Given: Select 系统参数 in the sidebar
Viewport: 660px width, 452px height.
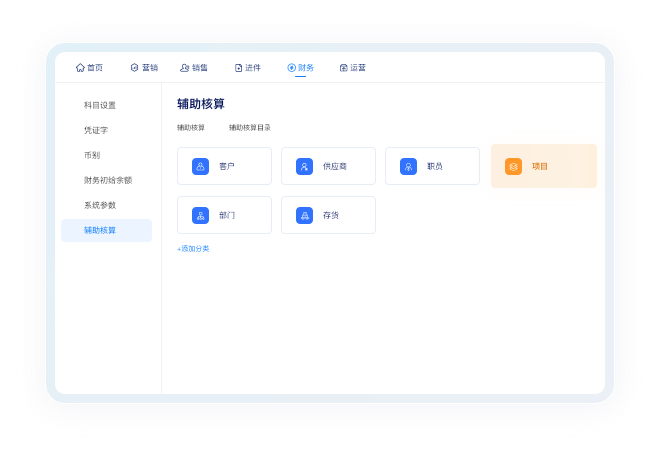Looking at the screenshot, I should click(100, 205).
